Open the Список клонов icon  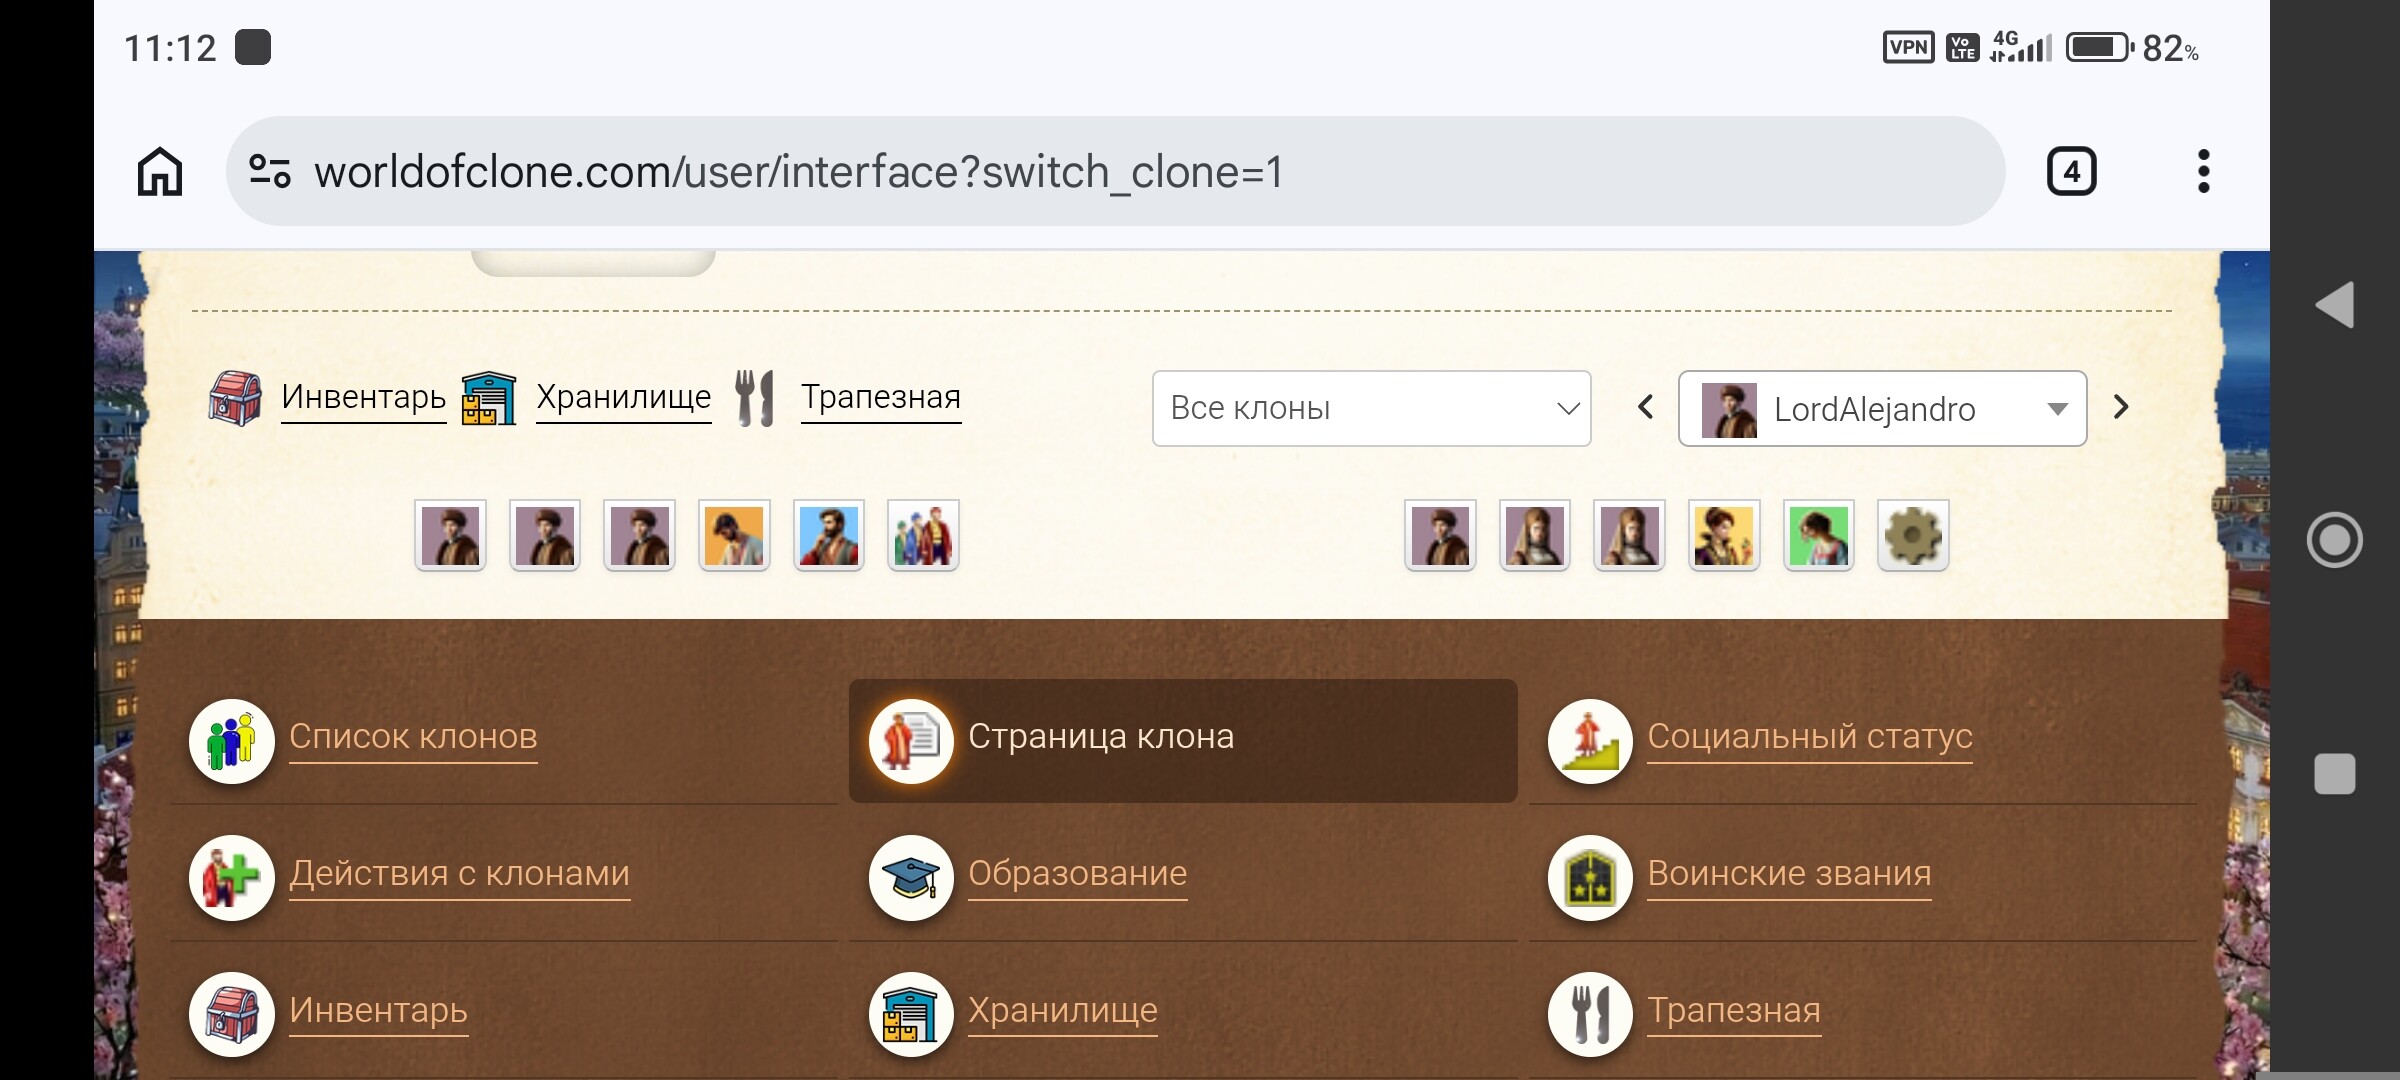pyautogui.click(x=231, y=741)
